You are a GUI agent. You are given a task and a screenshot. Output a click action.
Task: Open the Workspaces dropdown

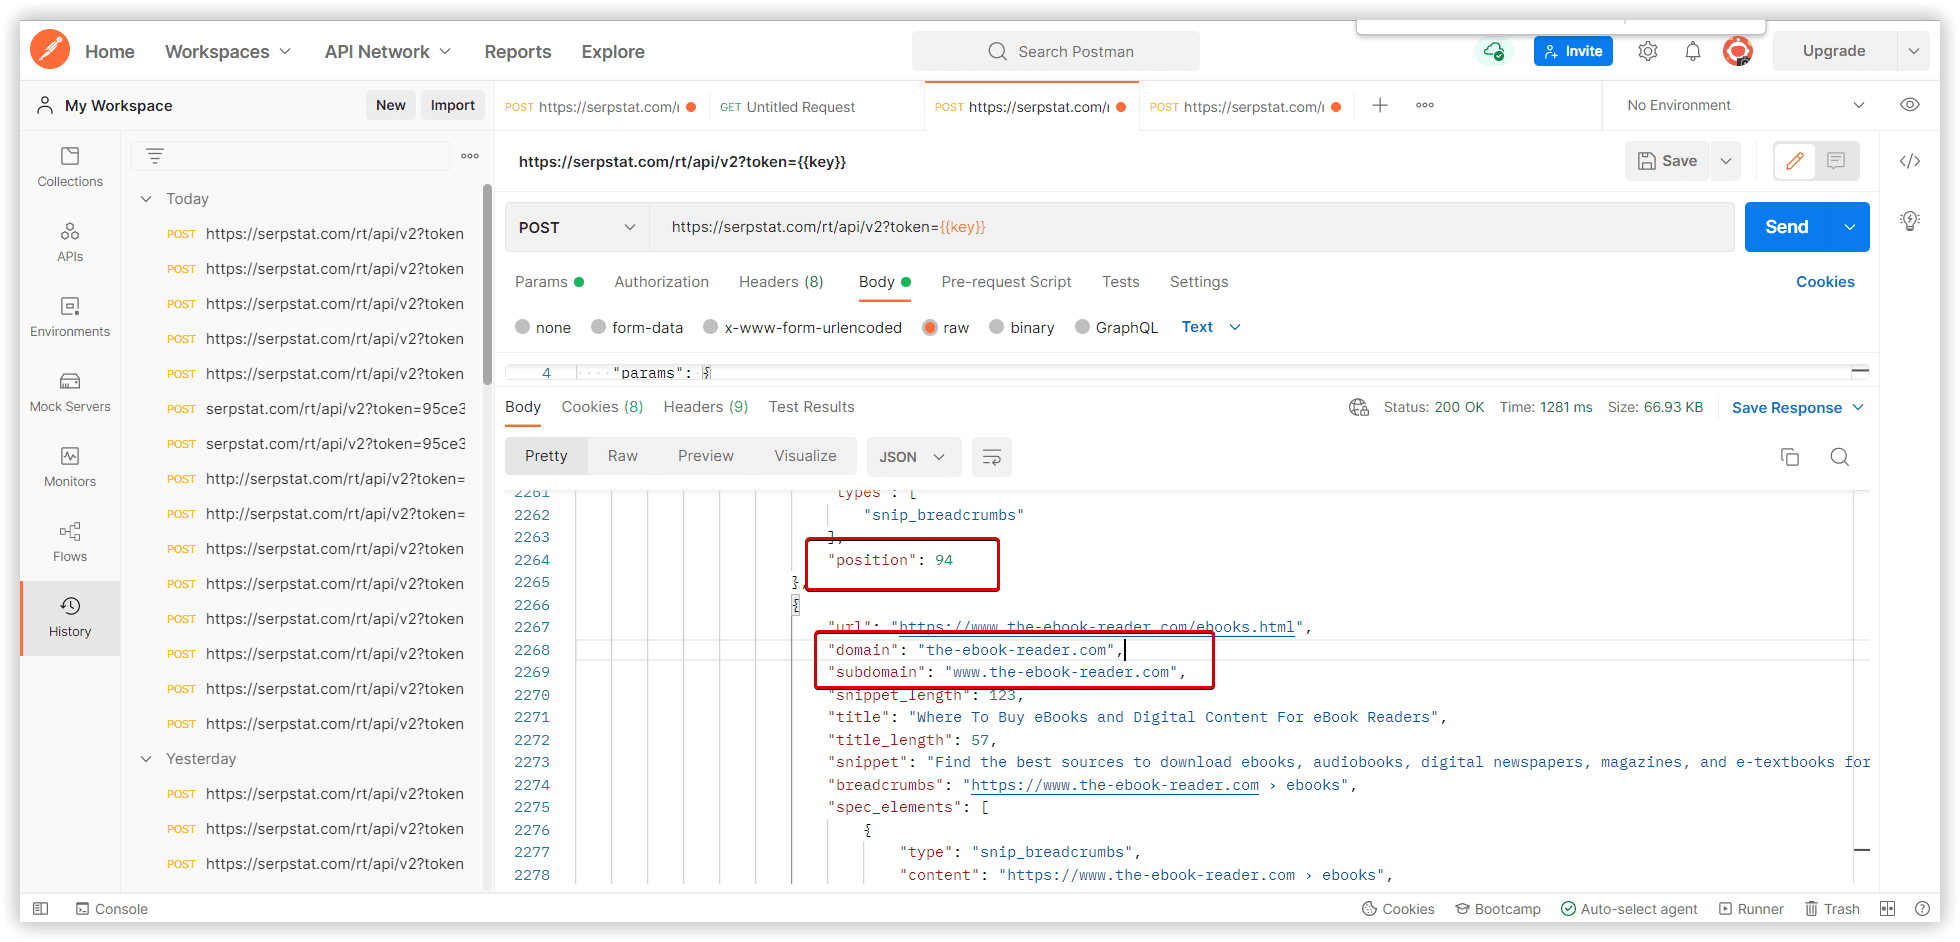pos(228,51)
